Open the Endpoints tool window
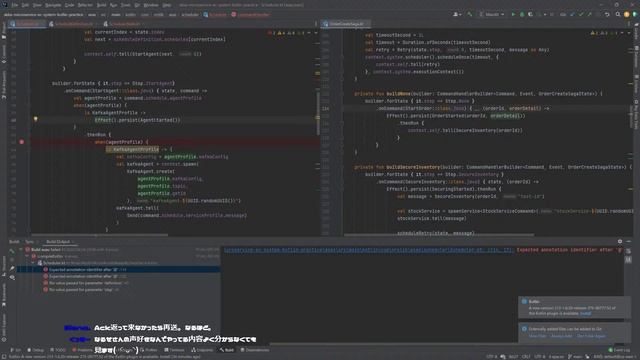Viewport: 640px width, 360px height. point(202,350)
